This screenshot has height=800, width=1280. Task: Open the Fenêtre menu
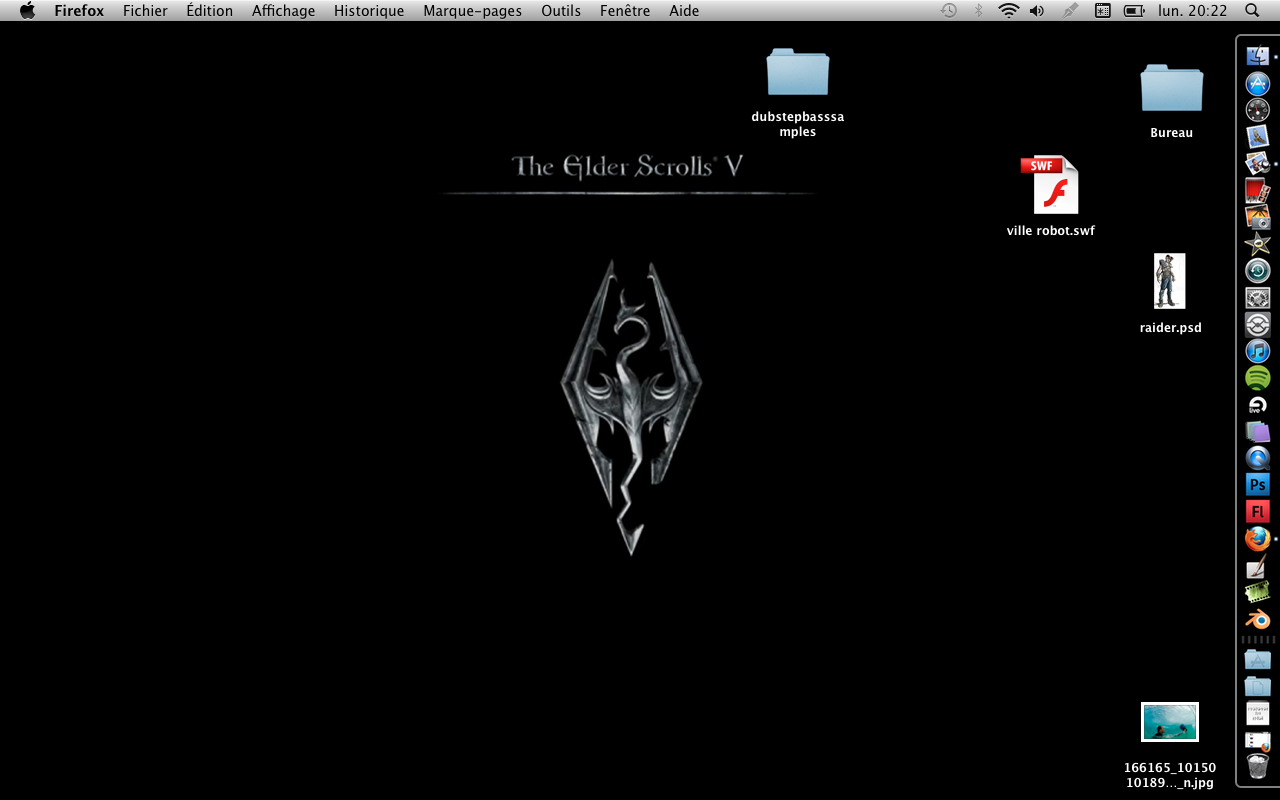pyautogui.click(x=625, y=11)
